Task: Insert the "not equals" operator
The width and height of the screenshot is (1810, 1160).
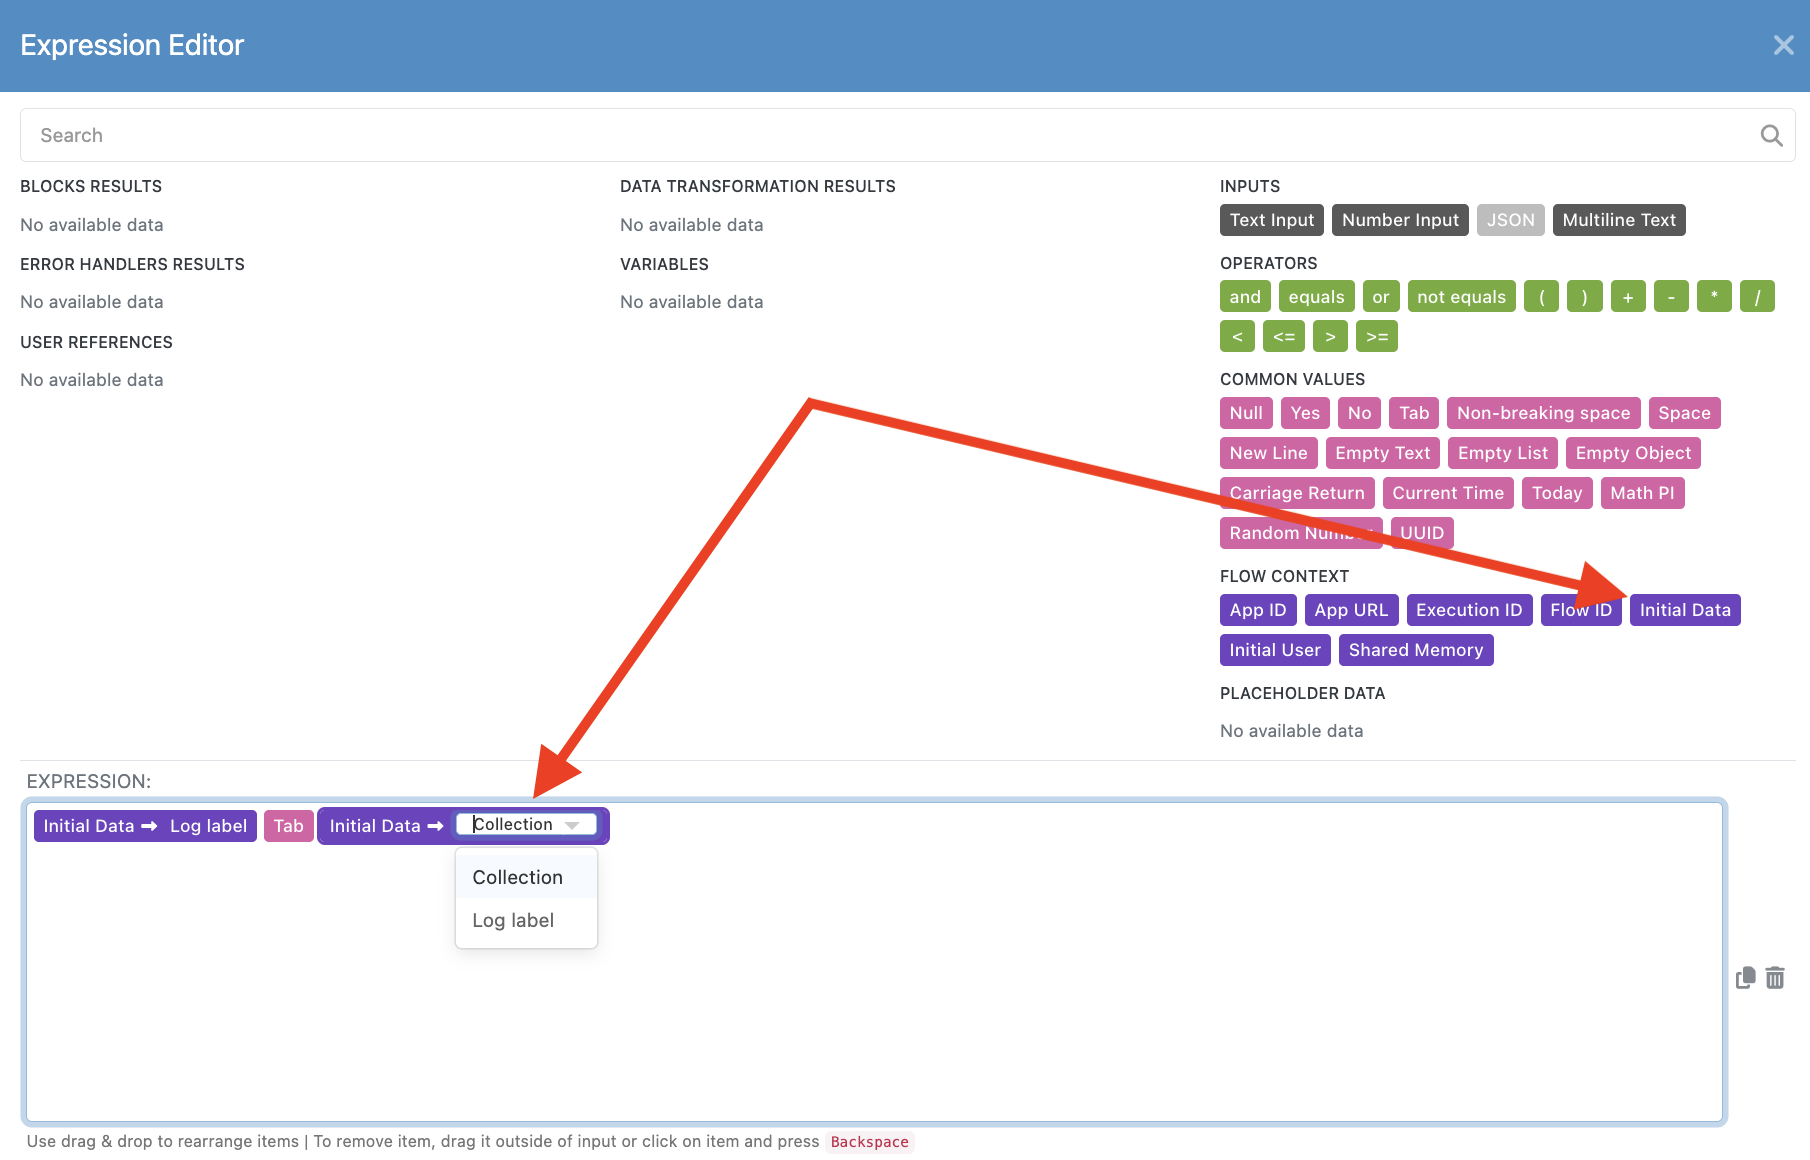Action: [1461, 296]
